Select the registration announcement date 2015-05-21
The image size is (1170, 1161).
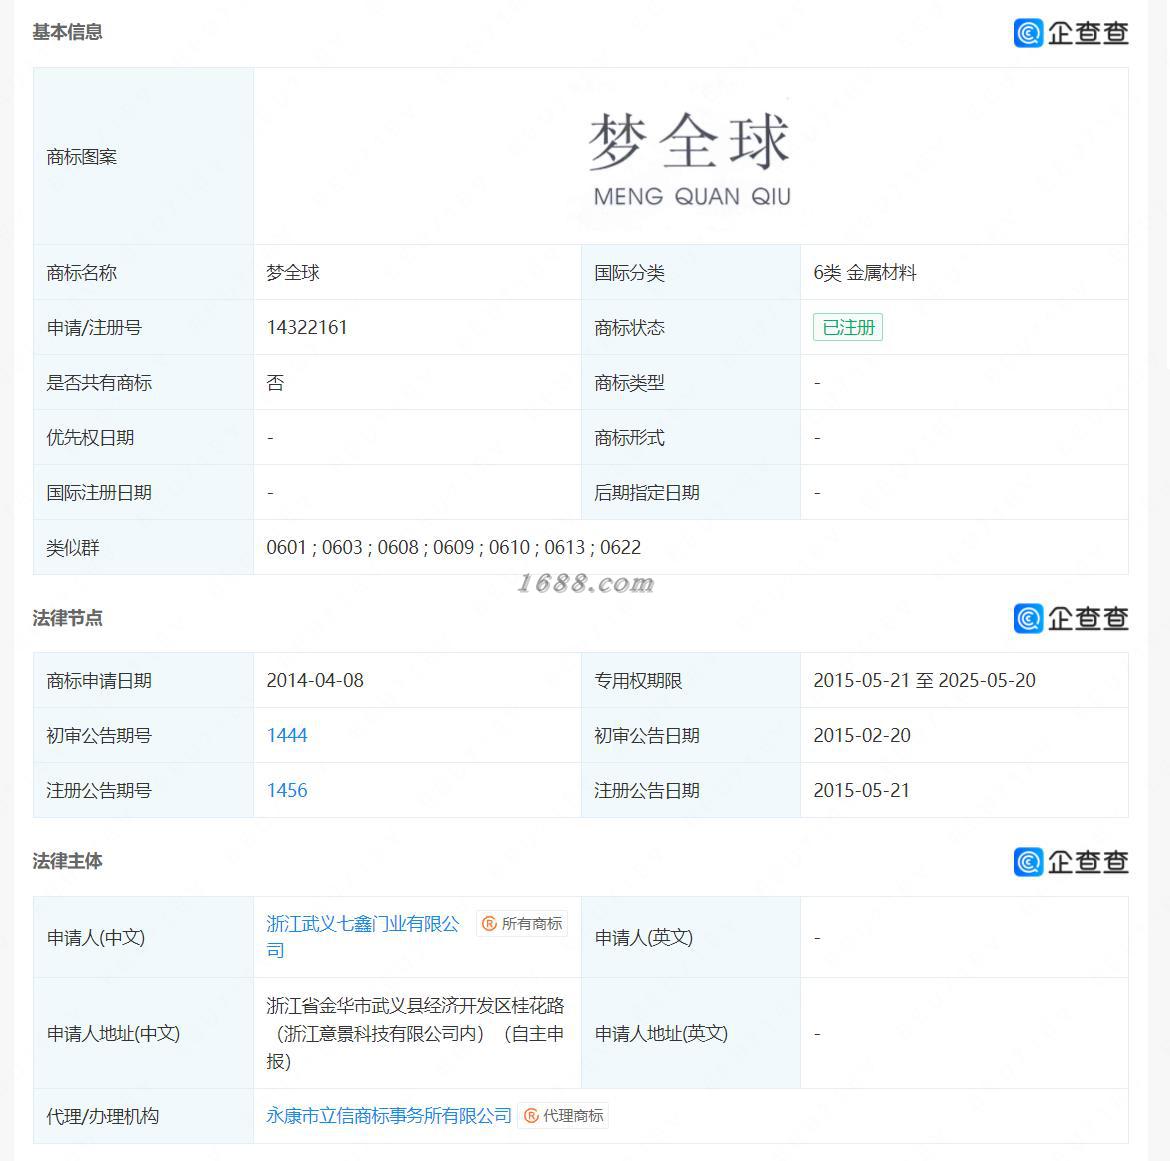862,790
